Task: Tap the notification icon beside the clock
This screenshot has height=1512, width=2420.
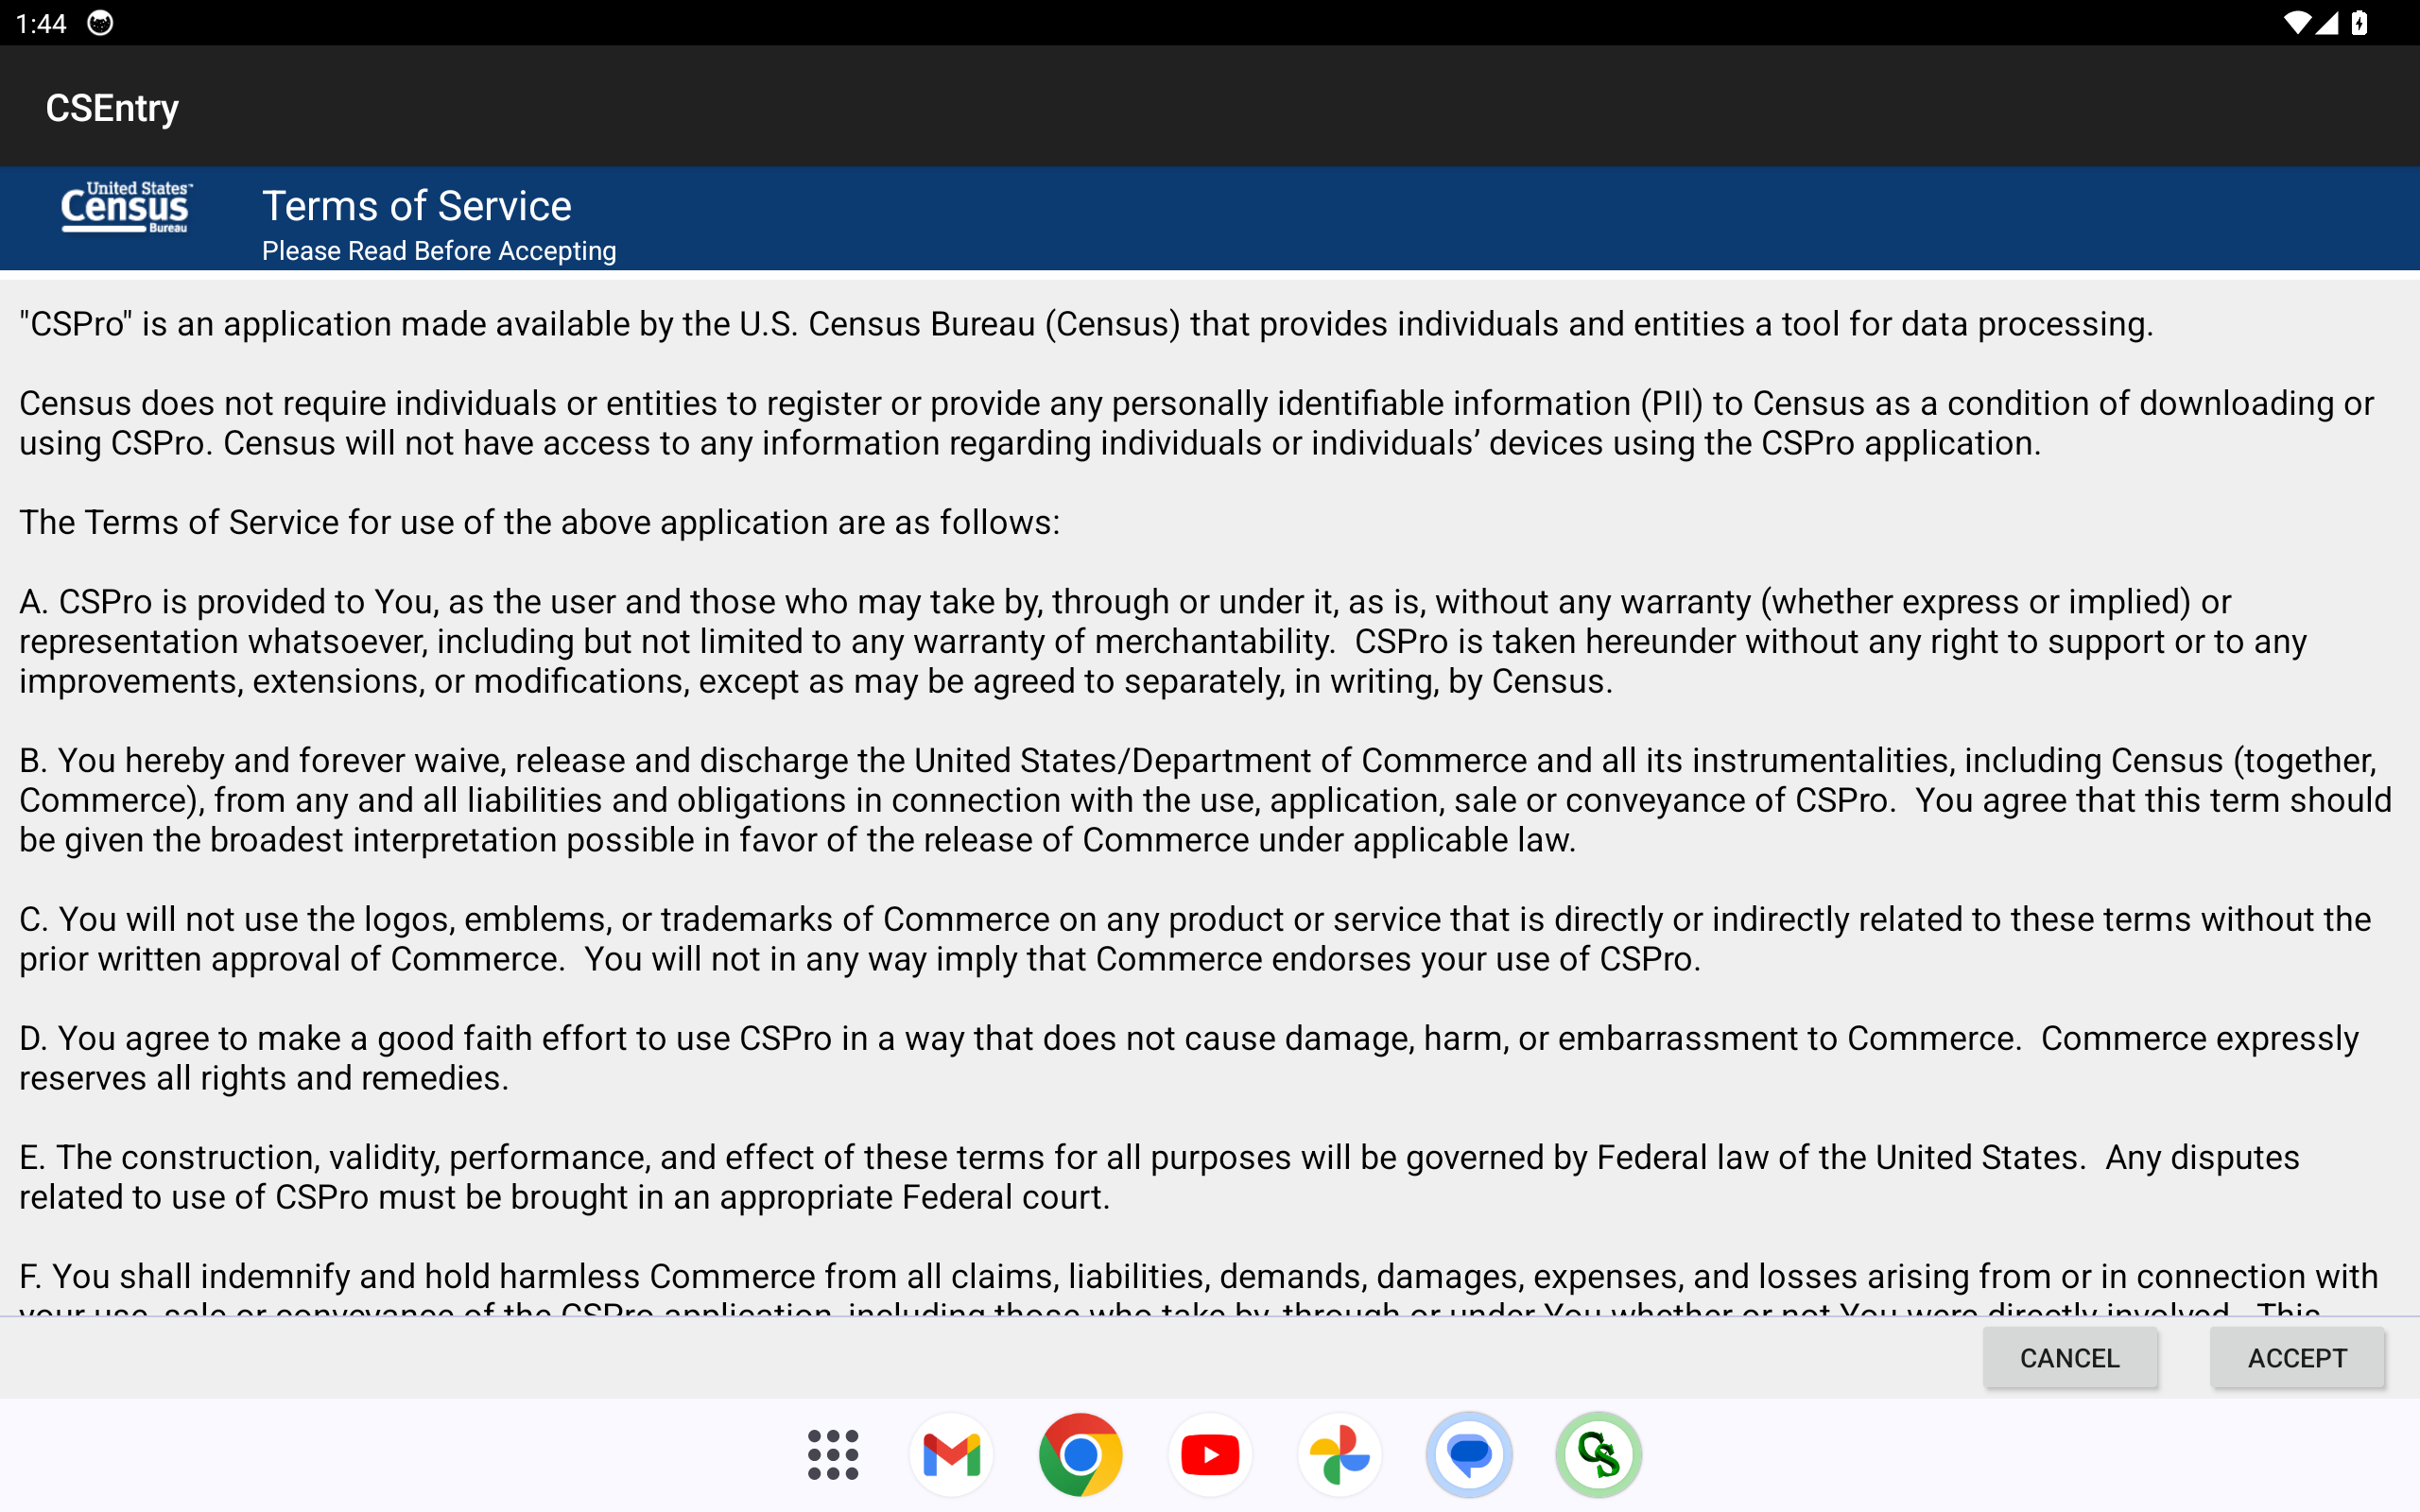Action: point(100,23)
